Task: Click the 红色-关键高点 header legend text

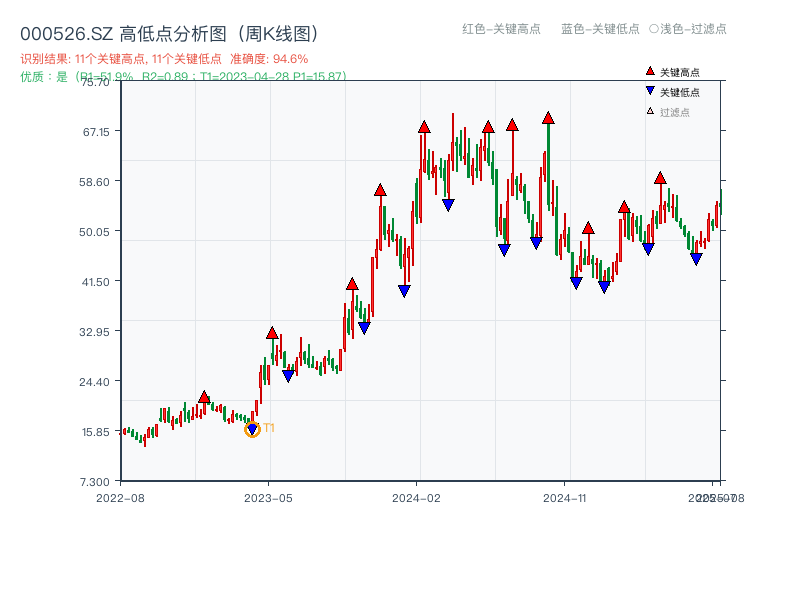Action: point(501,29)
